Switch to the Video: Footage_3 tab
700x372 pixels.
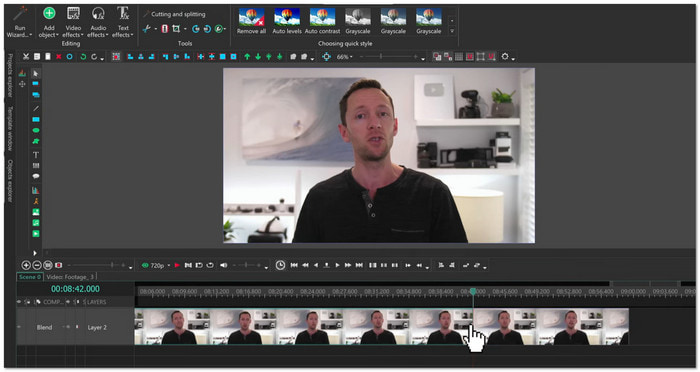(x=71, y=277)
